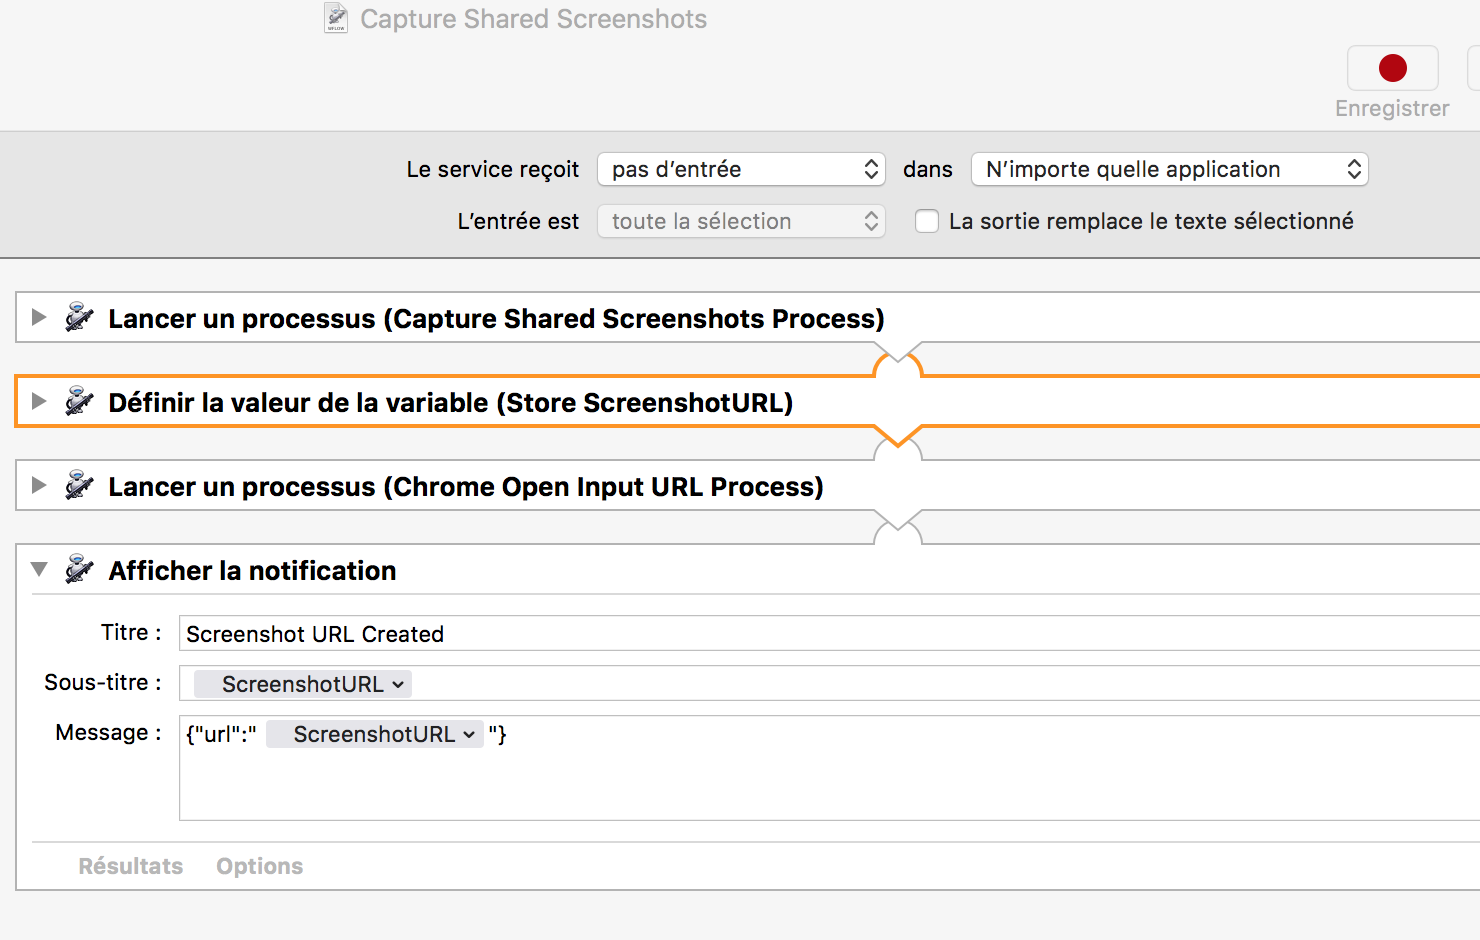Click the workflow document icon in title bar
1480x940 pixels.
[x=336, y=18]
